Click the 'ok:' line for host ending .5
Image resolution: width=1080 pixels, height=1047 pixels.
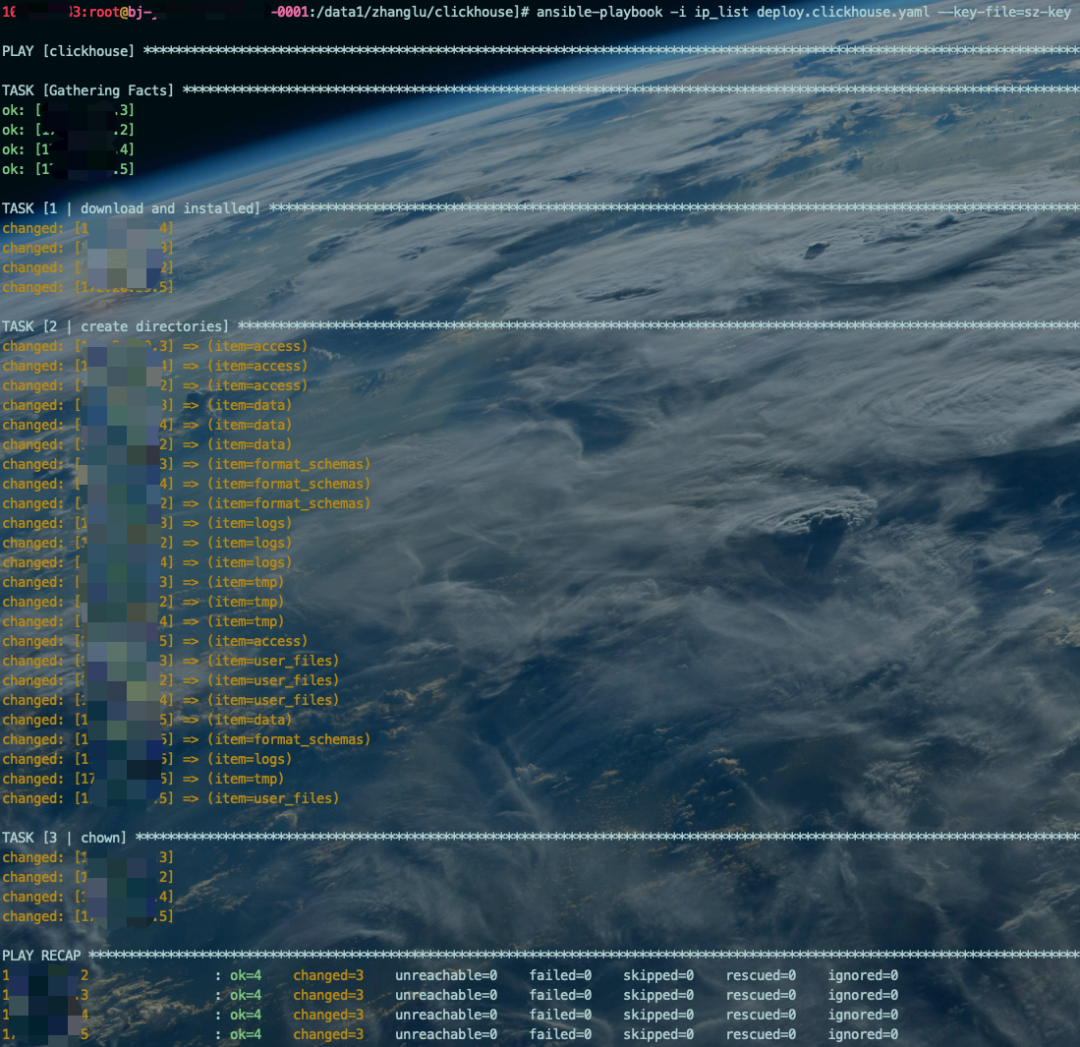[x=68, y=169]
